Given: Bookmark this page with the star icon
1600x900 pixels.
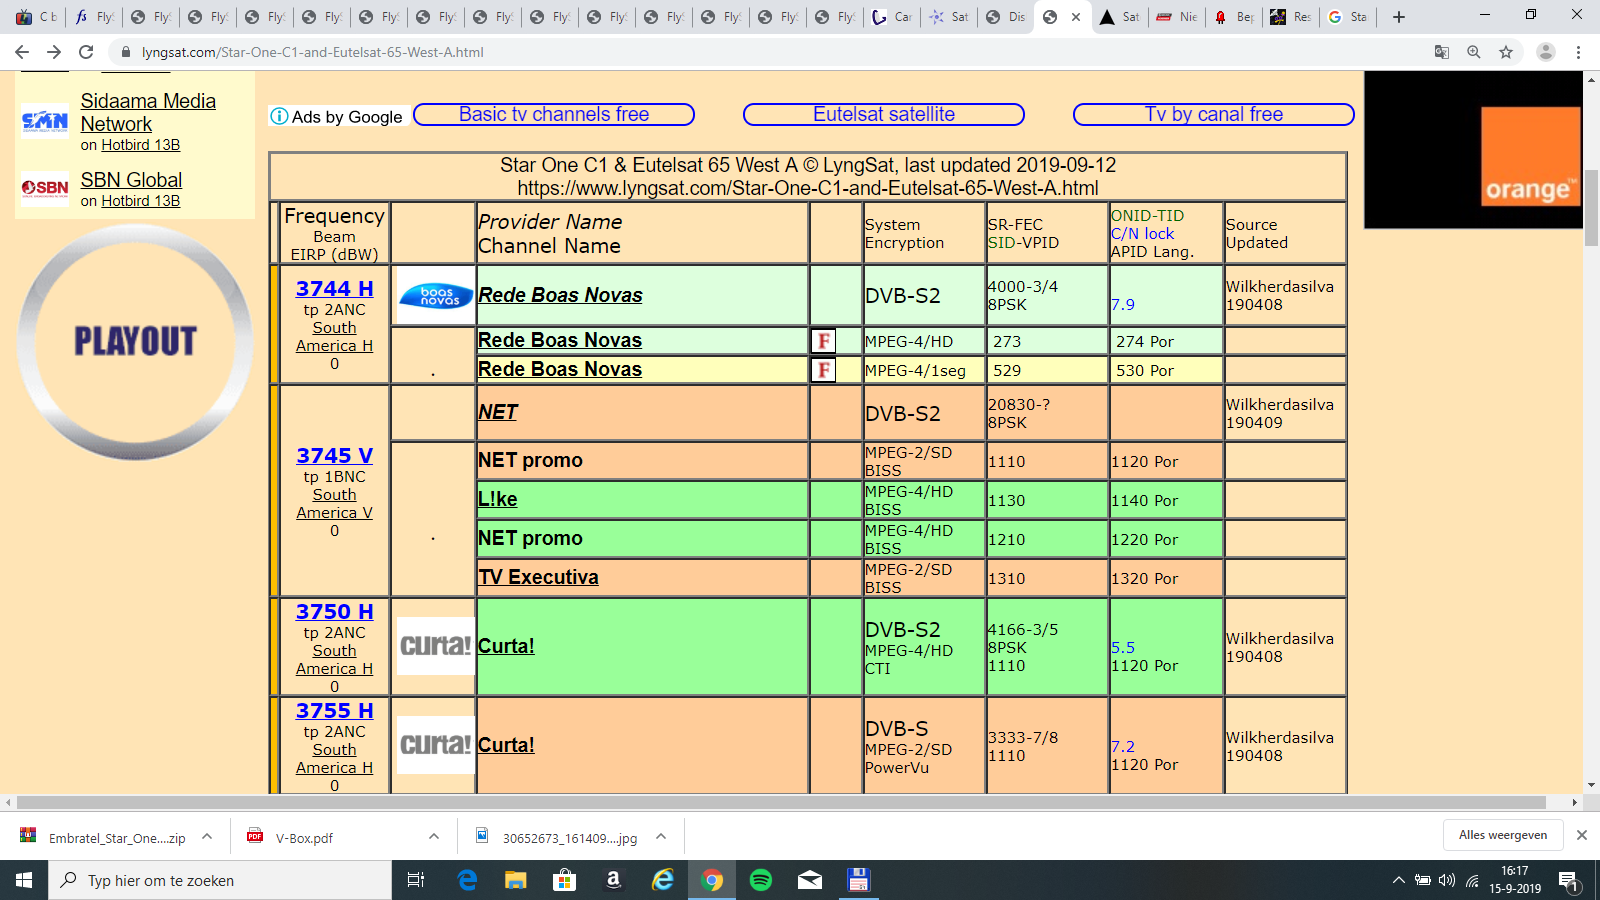Looking at the screenshot, I should pyautogui.click(x=1506, y=52).
